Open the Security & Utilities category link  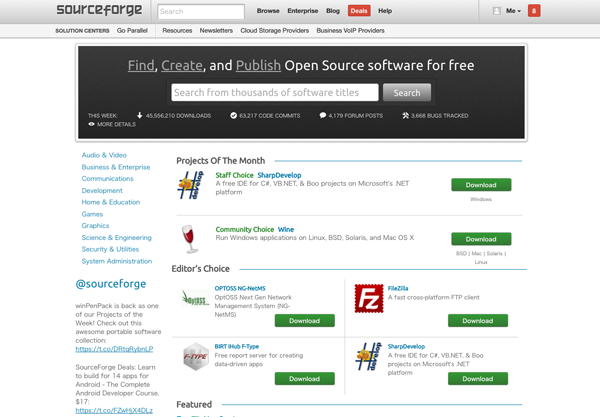[110, 249]
